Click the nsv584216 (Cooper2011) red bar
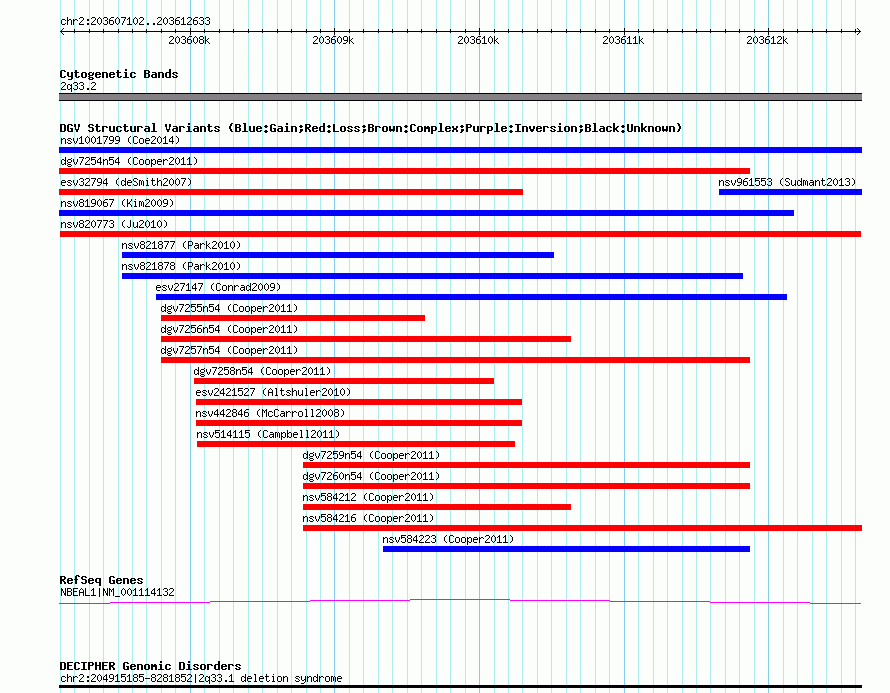The height and width of the screenshot is (693, 890). click(x=582, y=528)
